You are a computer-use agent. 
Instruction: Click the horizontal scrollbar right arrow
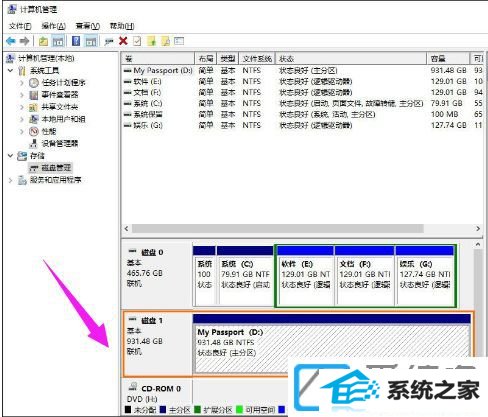478,229
